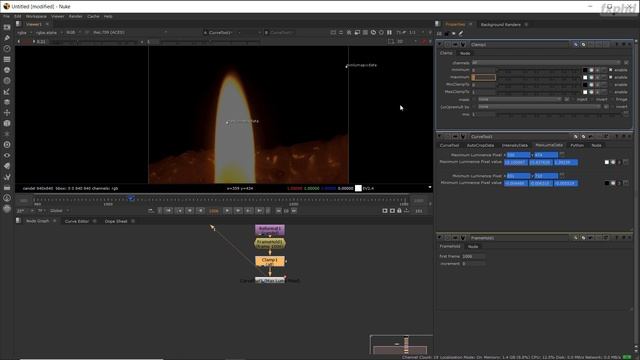This screenshot has height=360, width=640.
Task: Pause viewer updates with the pause icon
Action: pos(389,32)
